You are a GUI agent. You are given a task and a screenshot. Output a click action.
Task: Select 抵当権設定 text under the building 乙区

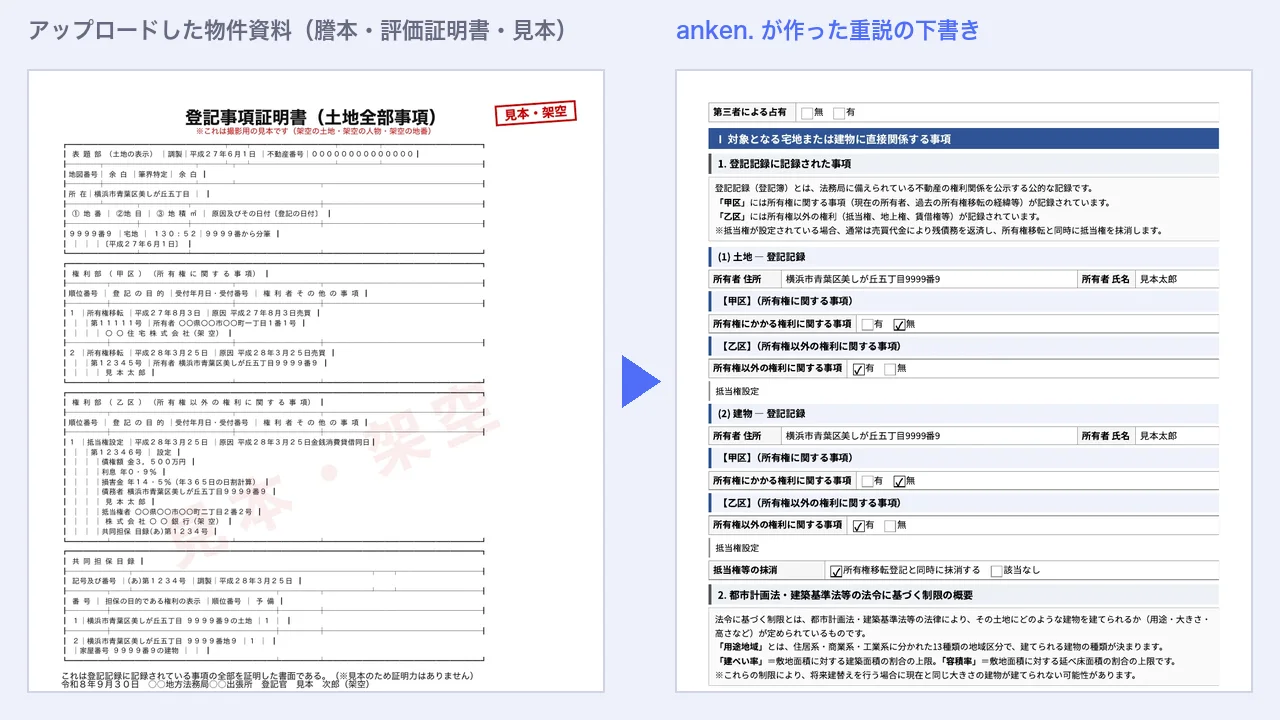(x=738, y=548)
